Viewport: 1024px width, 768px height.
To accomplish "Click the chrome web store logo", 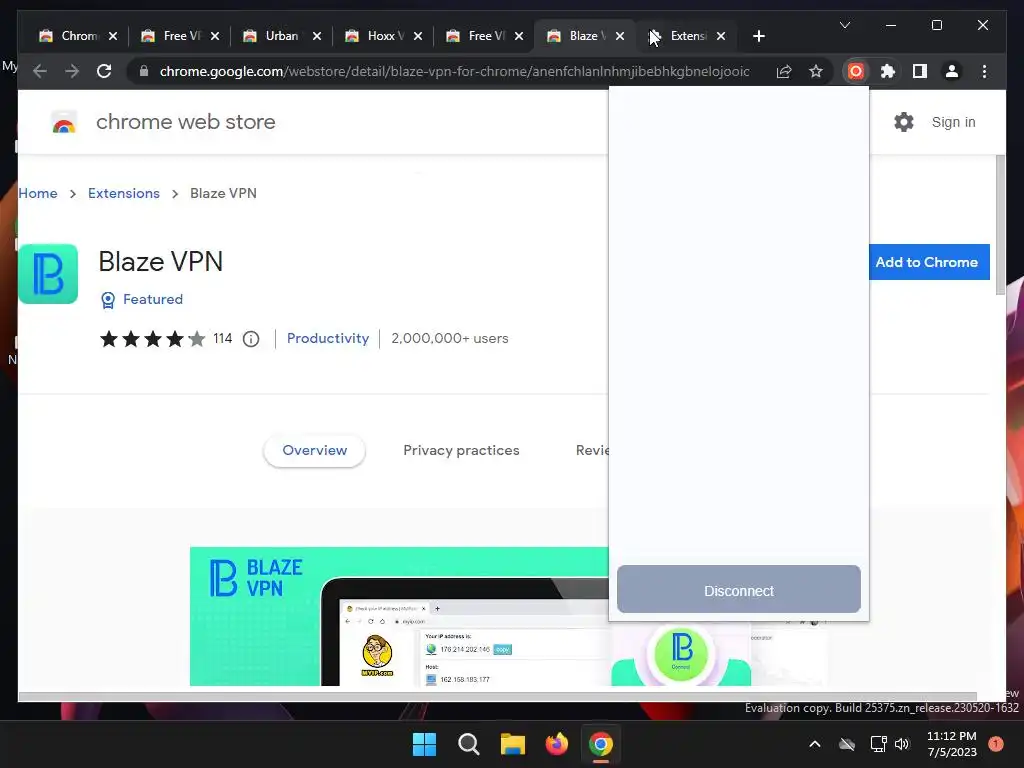I will (64, 122).
